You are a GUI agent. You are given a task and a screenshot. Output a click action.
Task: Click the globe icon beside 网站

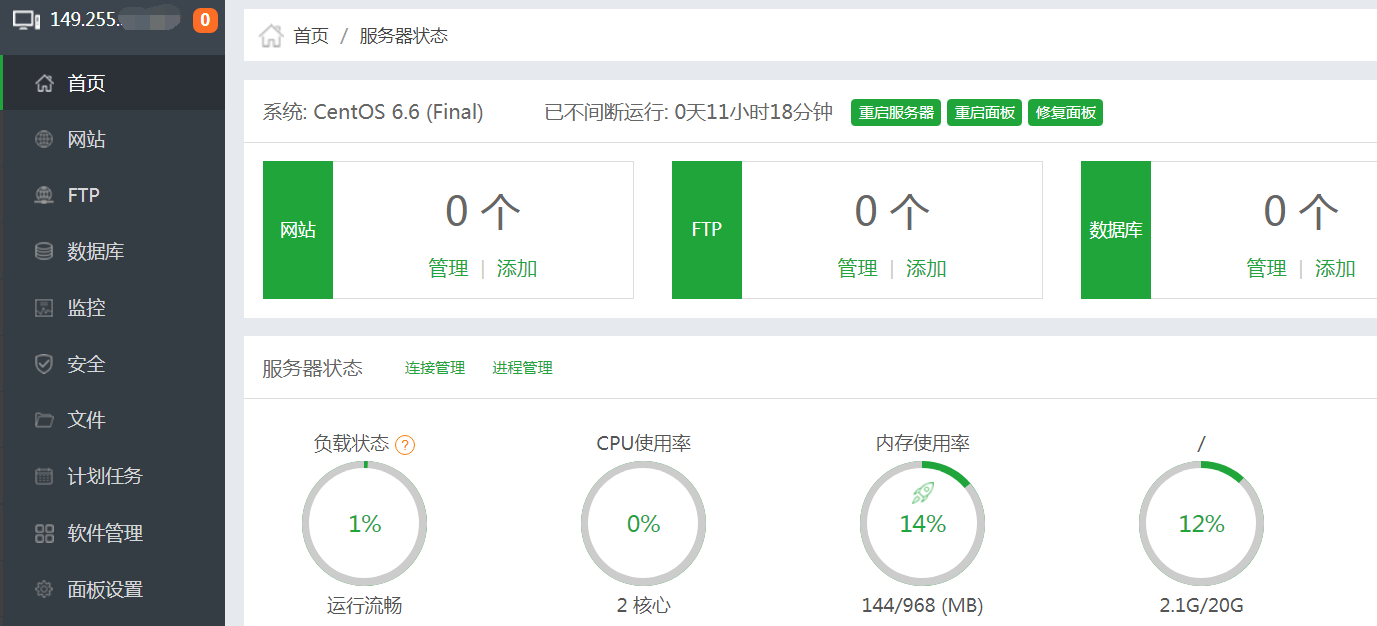(x=44, y=139)
